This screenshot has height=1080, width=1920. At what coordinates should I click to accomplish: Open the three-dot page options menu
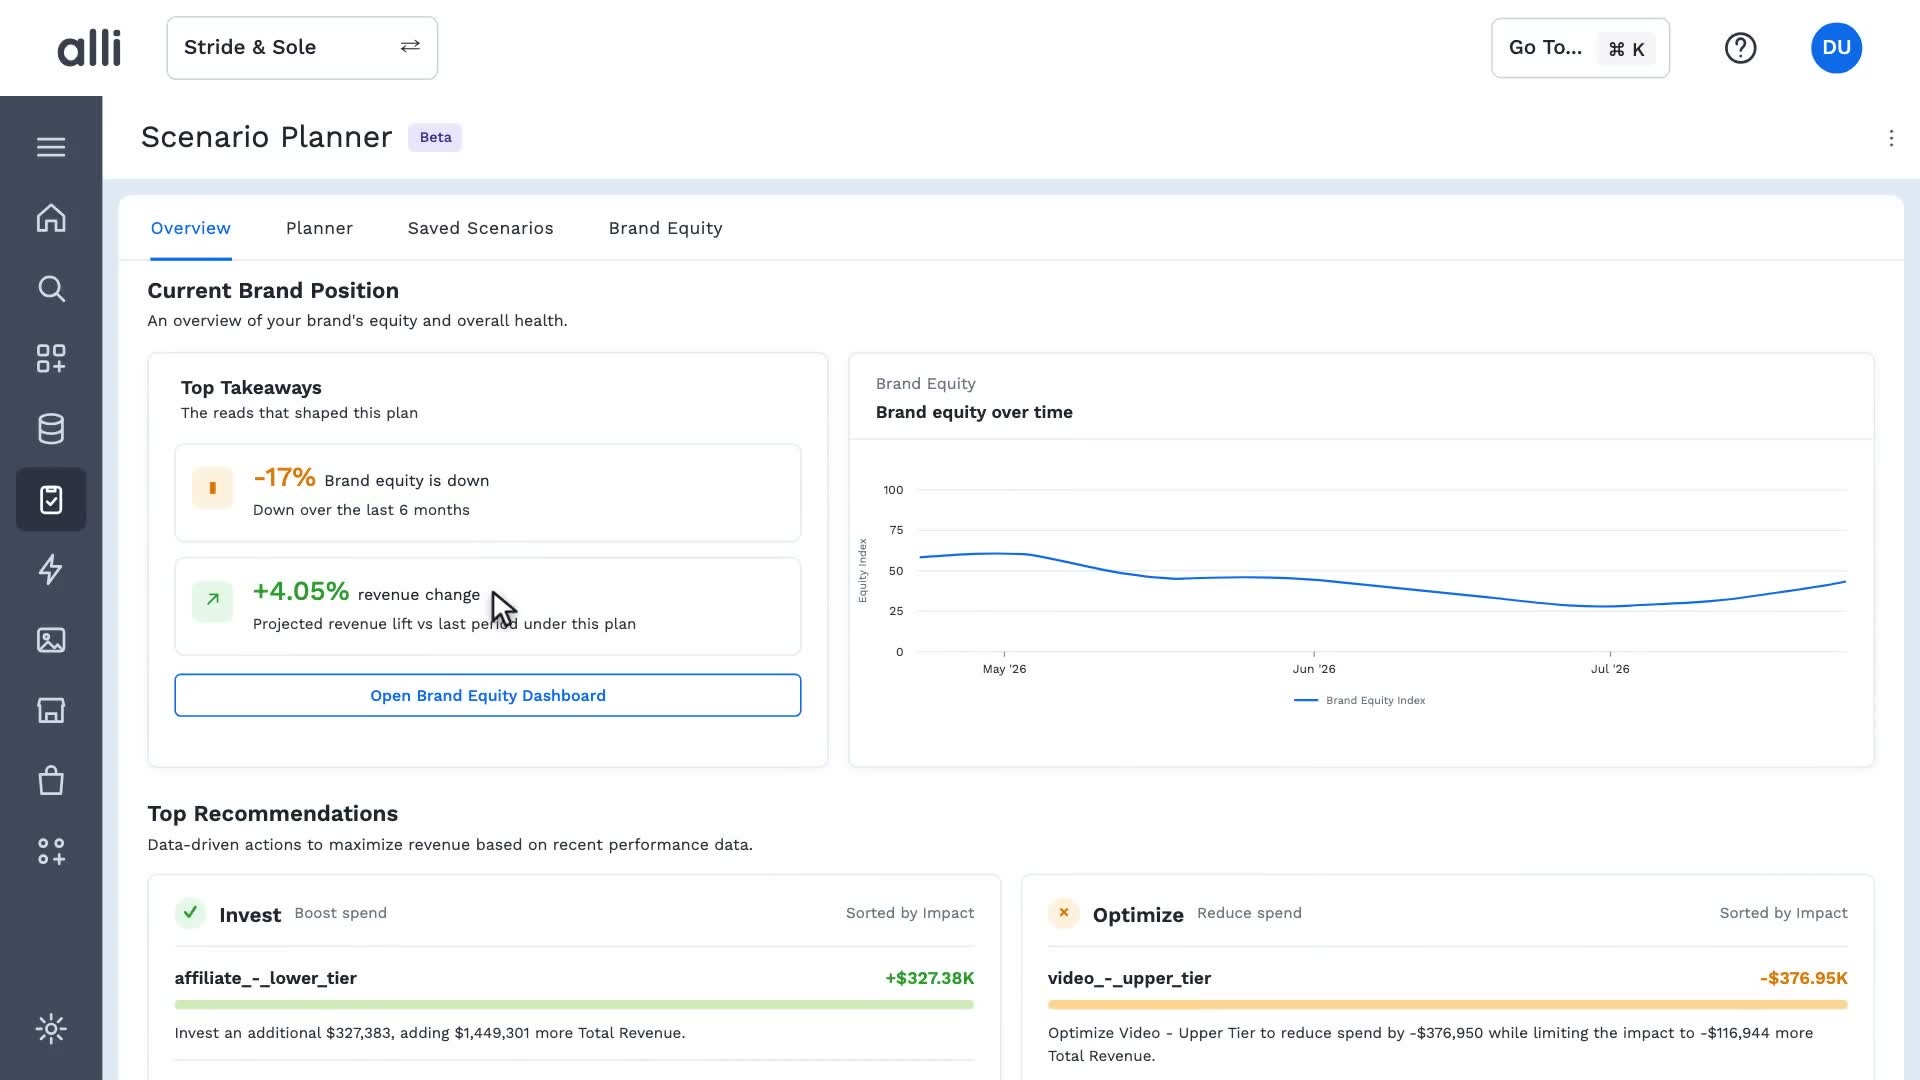tap(1891, 138)
